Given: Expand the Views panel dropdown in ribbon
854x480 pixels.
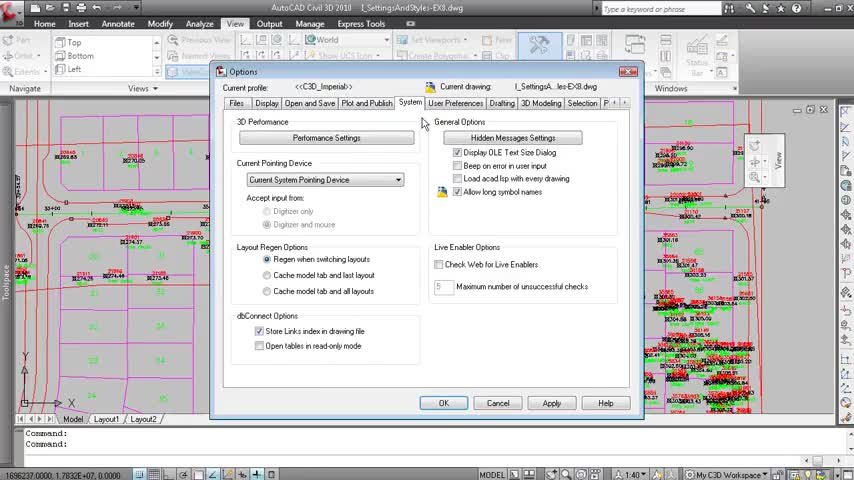Looking at the screenshot, I should tap(143, 88).
